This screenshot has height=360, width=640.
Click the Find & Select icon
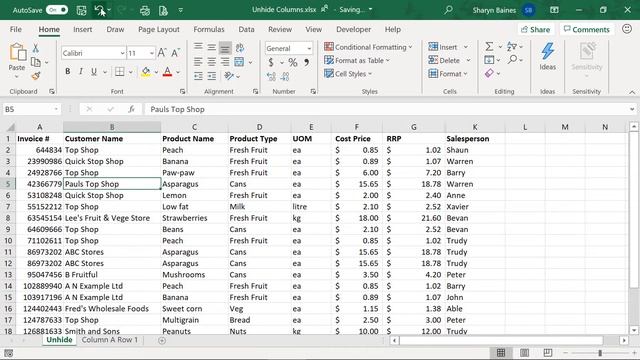(513, 60)
